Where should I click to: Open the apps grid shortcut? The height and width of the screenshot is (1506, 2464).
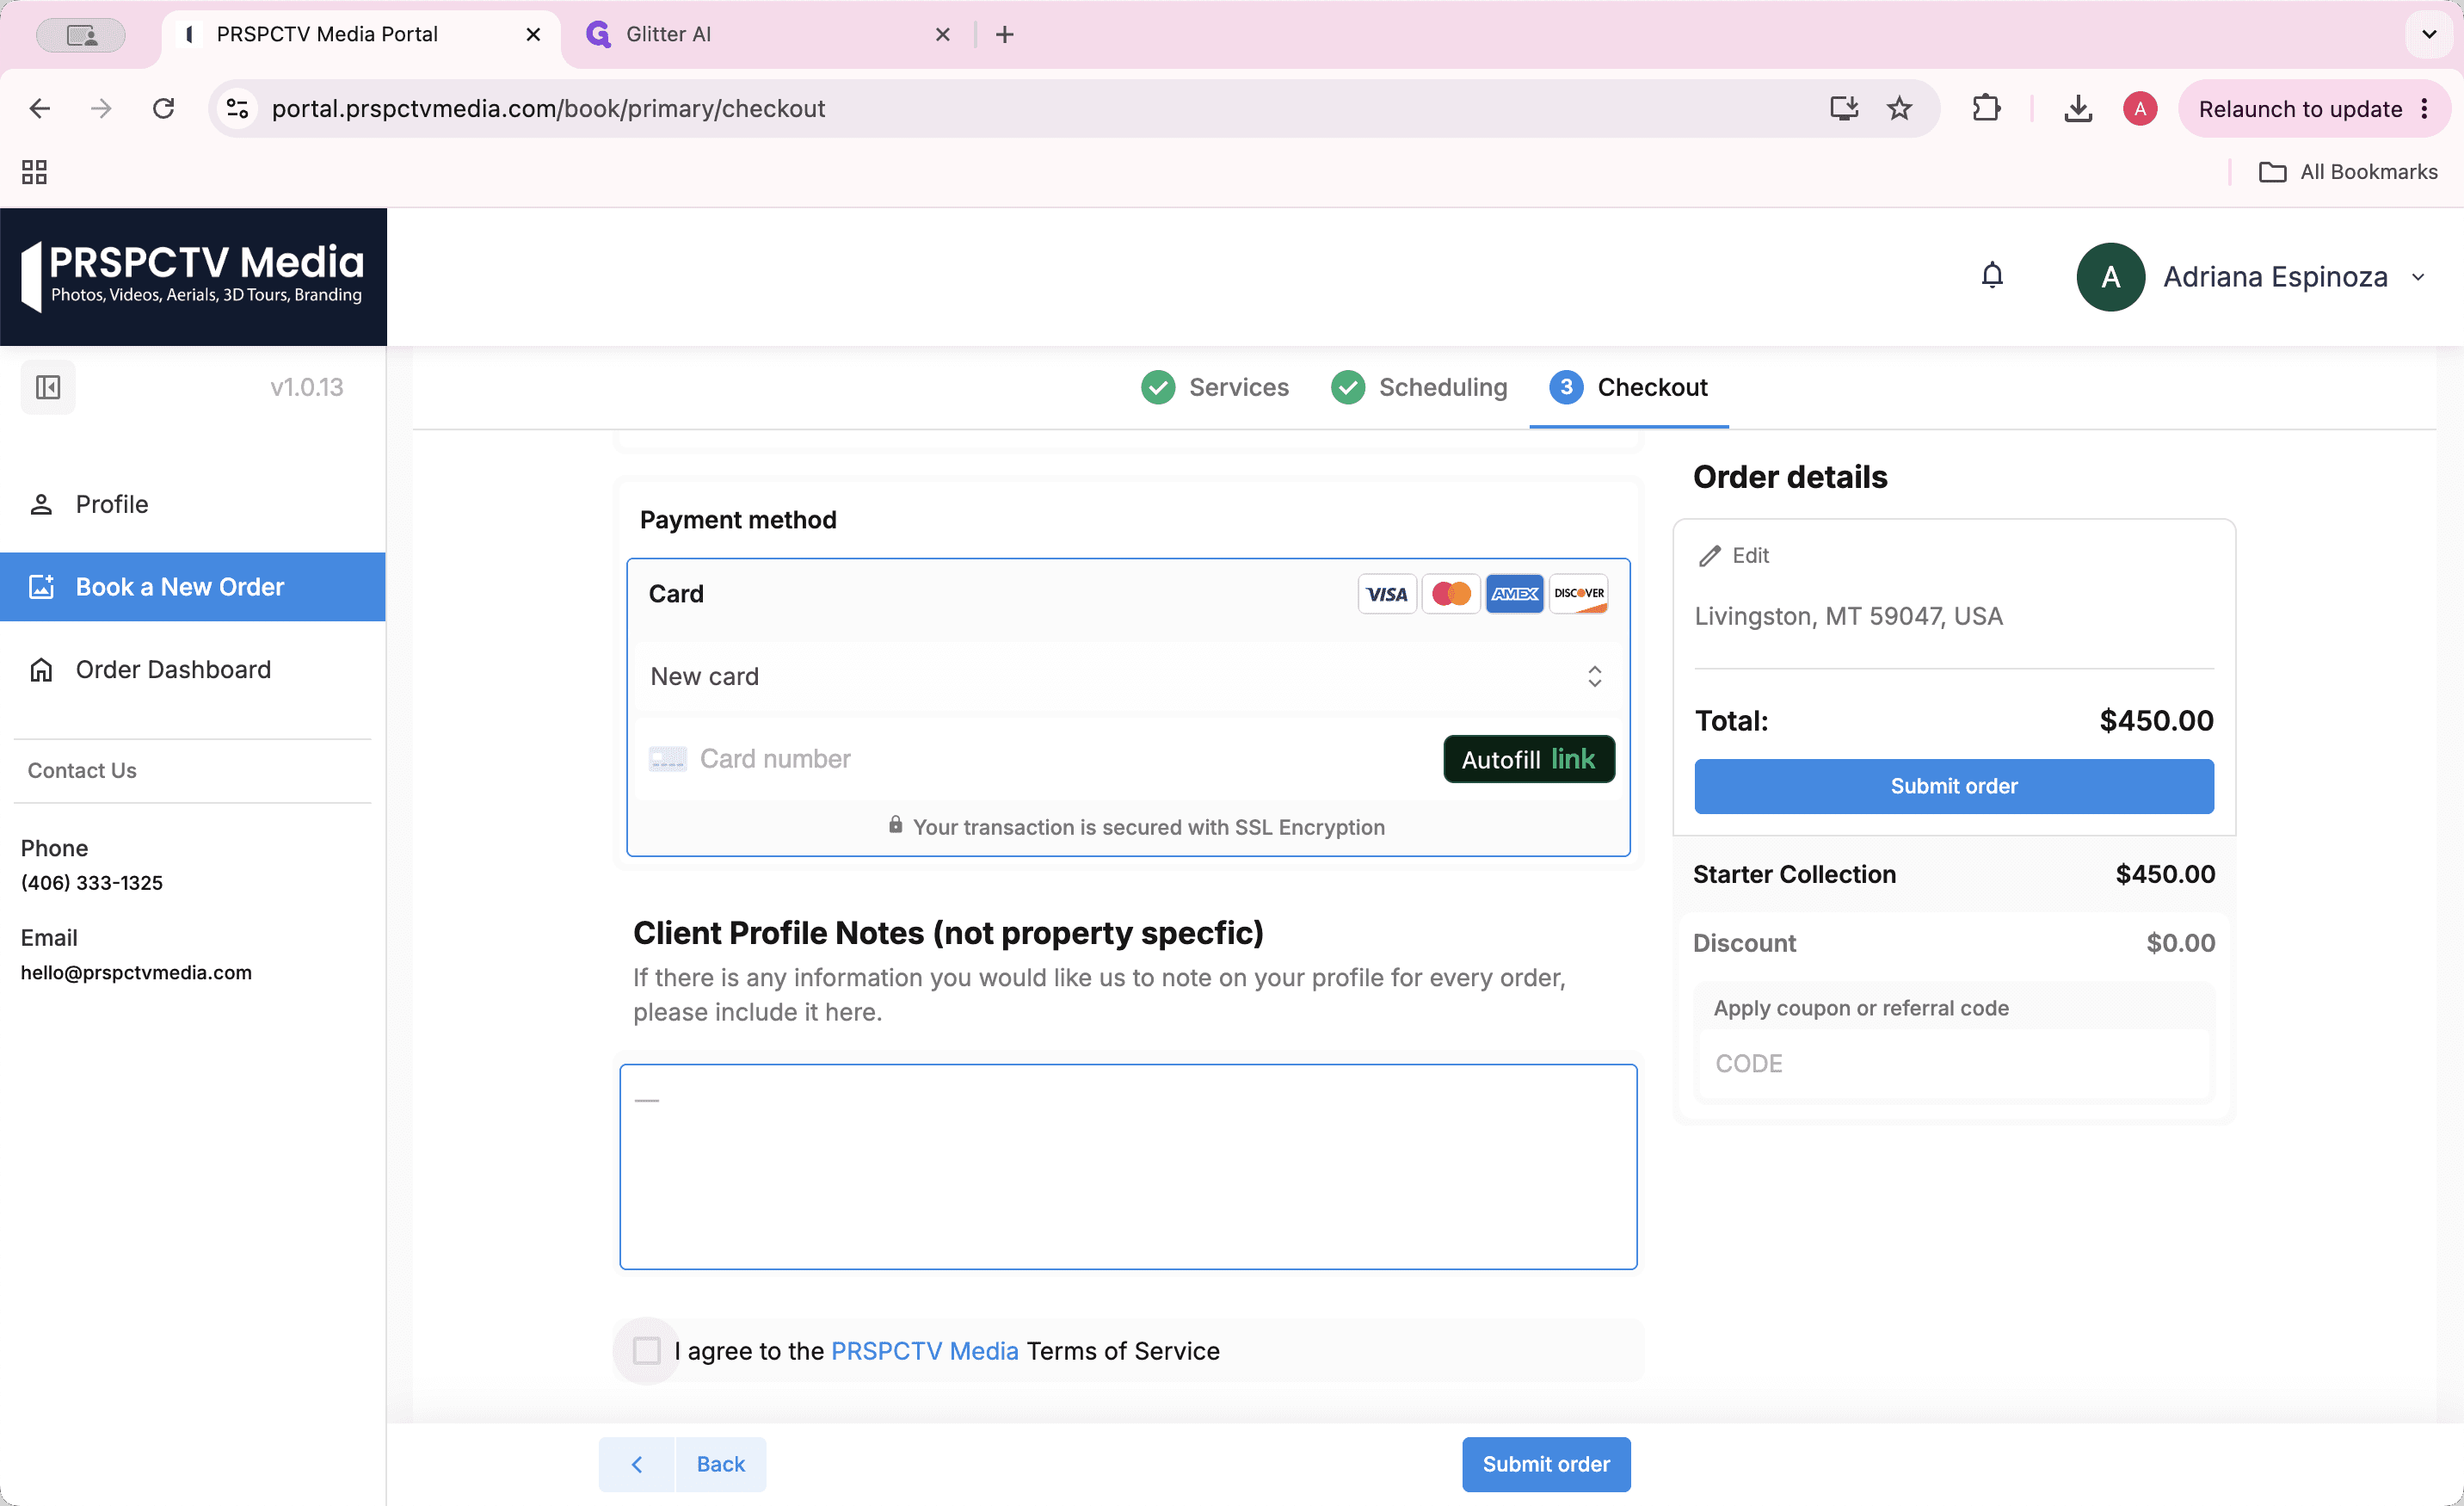[34, 172]
